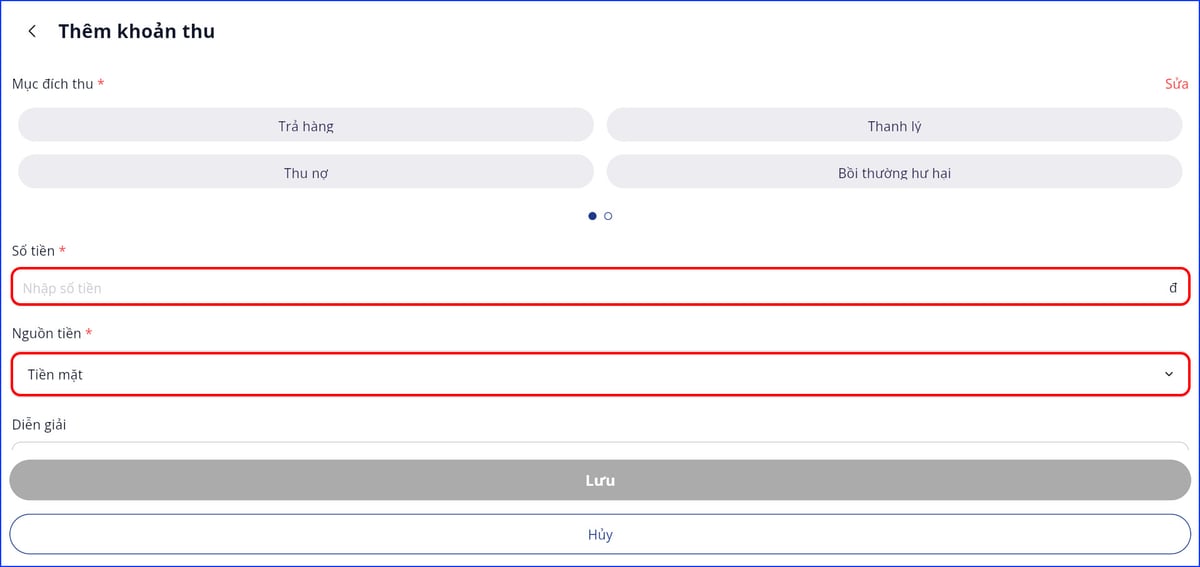Click the Diễn giải label text

pos(40,425)
